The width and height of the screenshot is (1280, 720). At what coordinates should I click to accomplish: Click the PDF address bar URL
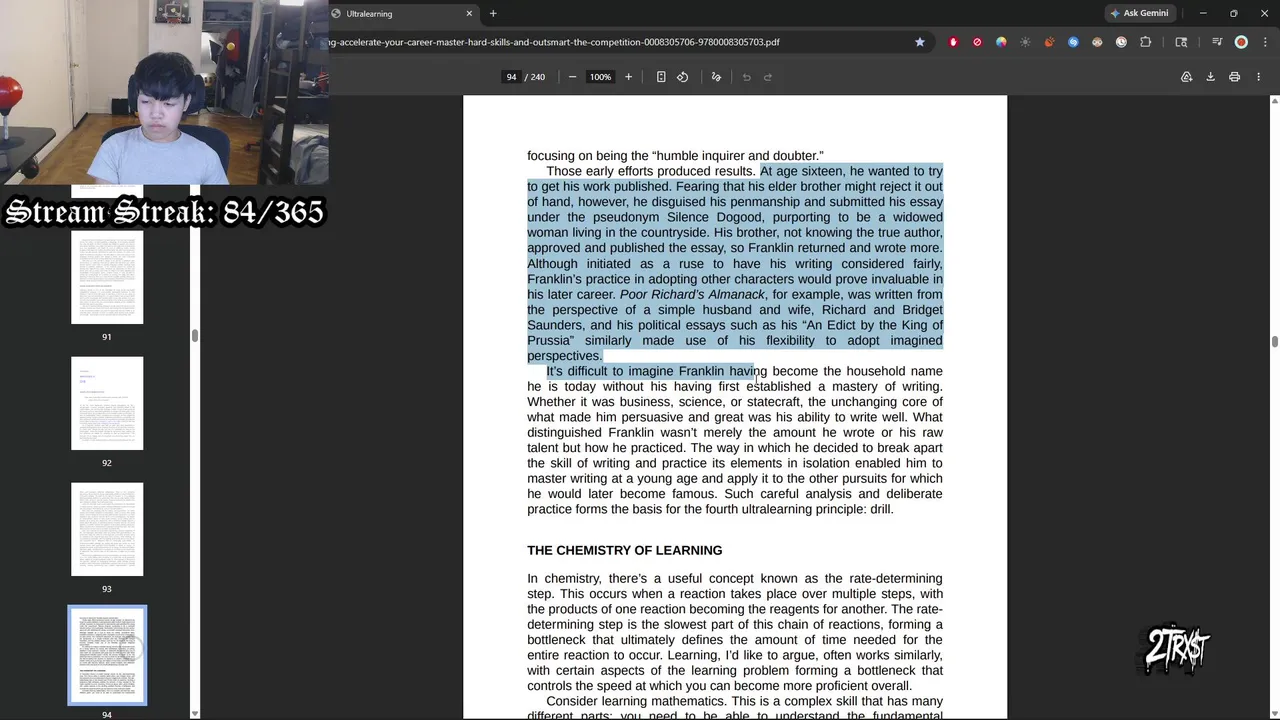tap(555, 42)
